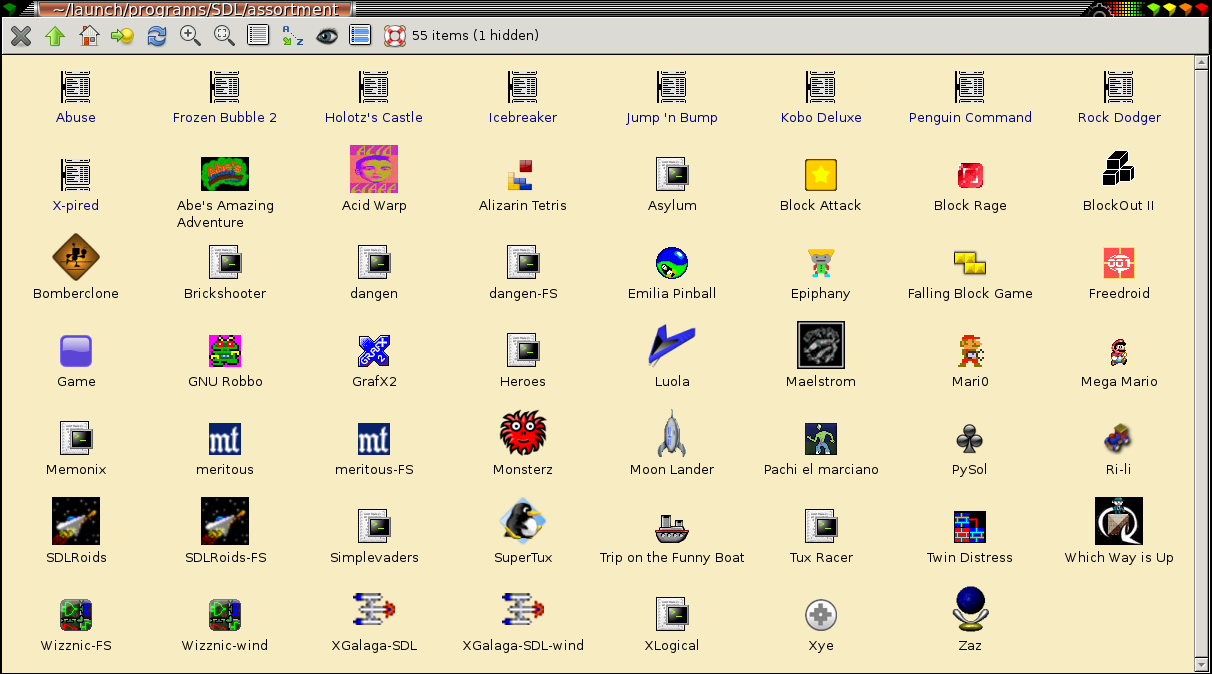
Task: Select the Ri-li train icon
Action: coord(1119,439)
